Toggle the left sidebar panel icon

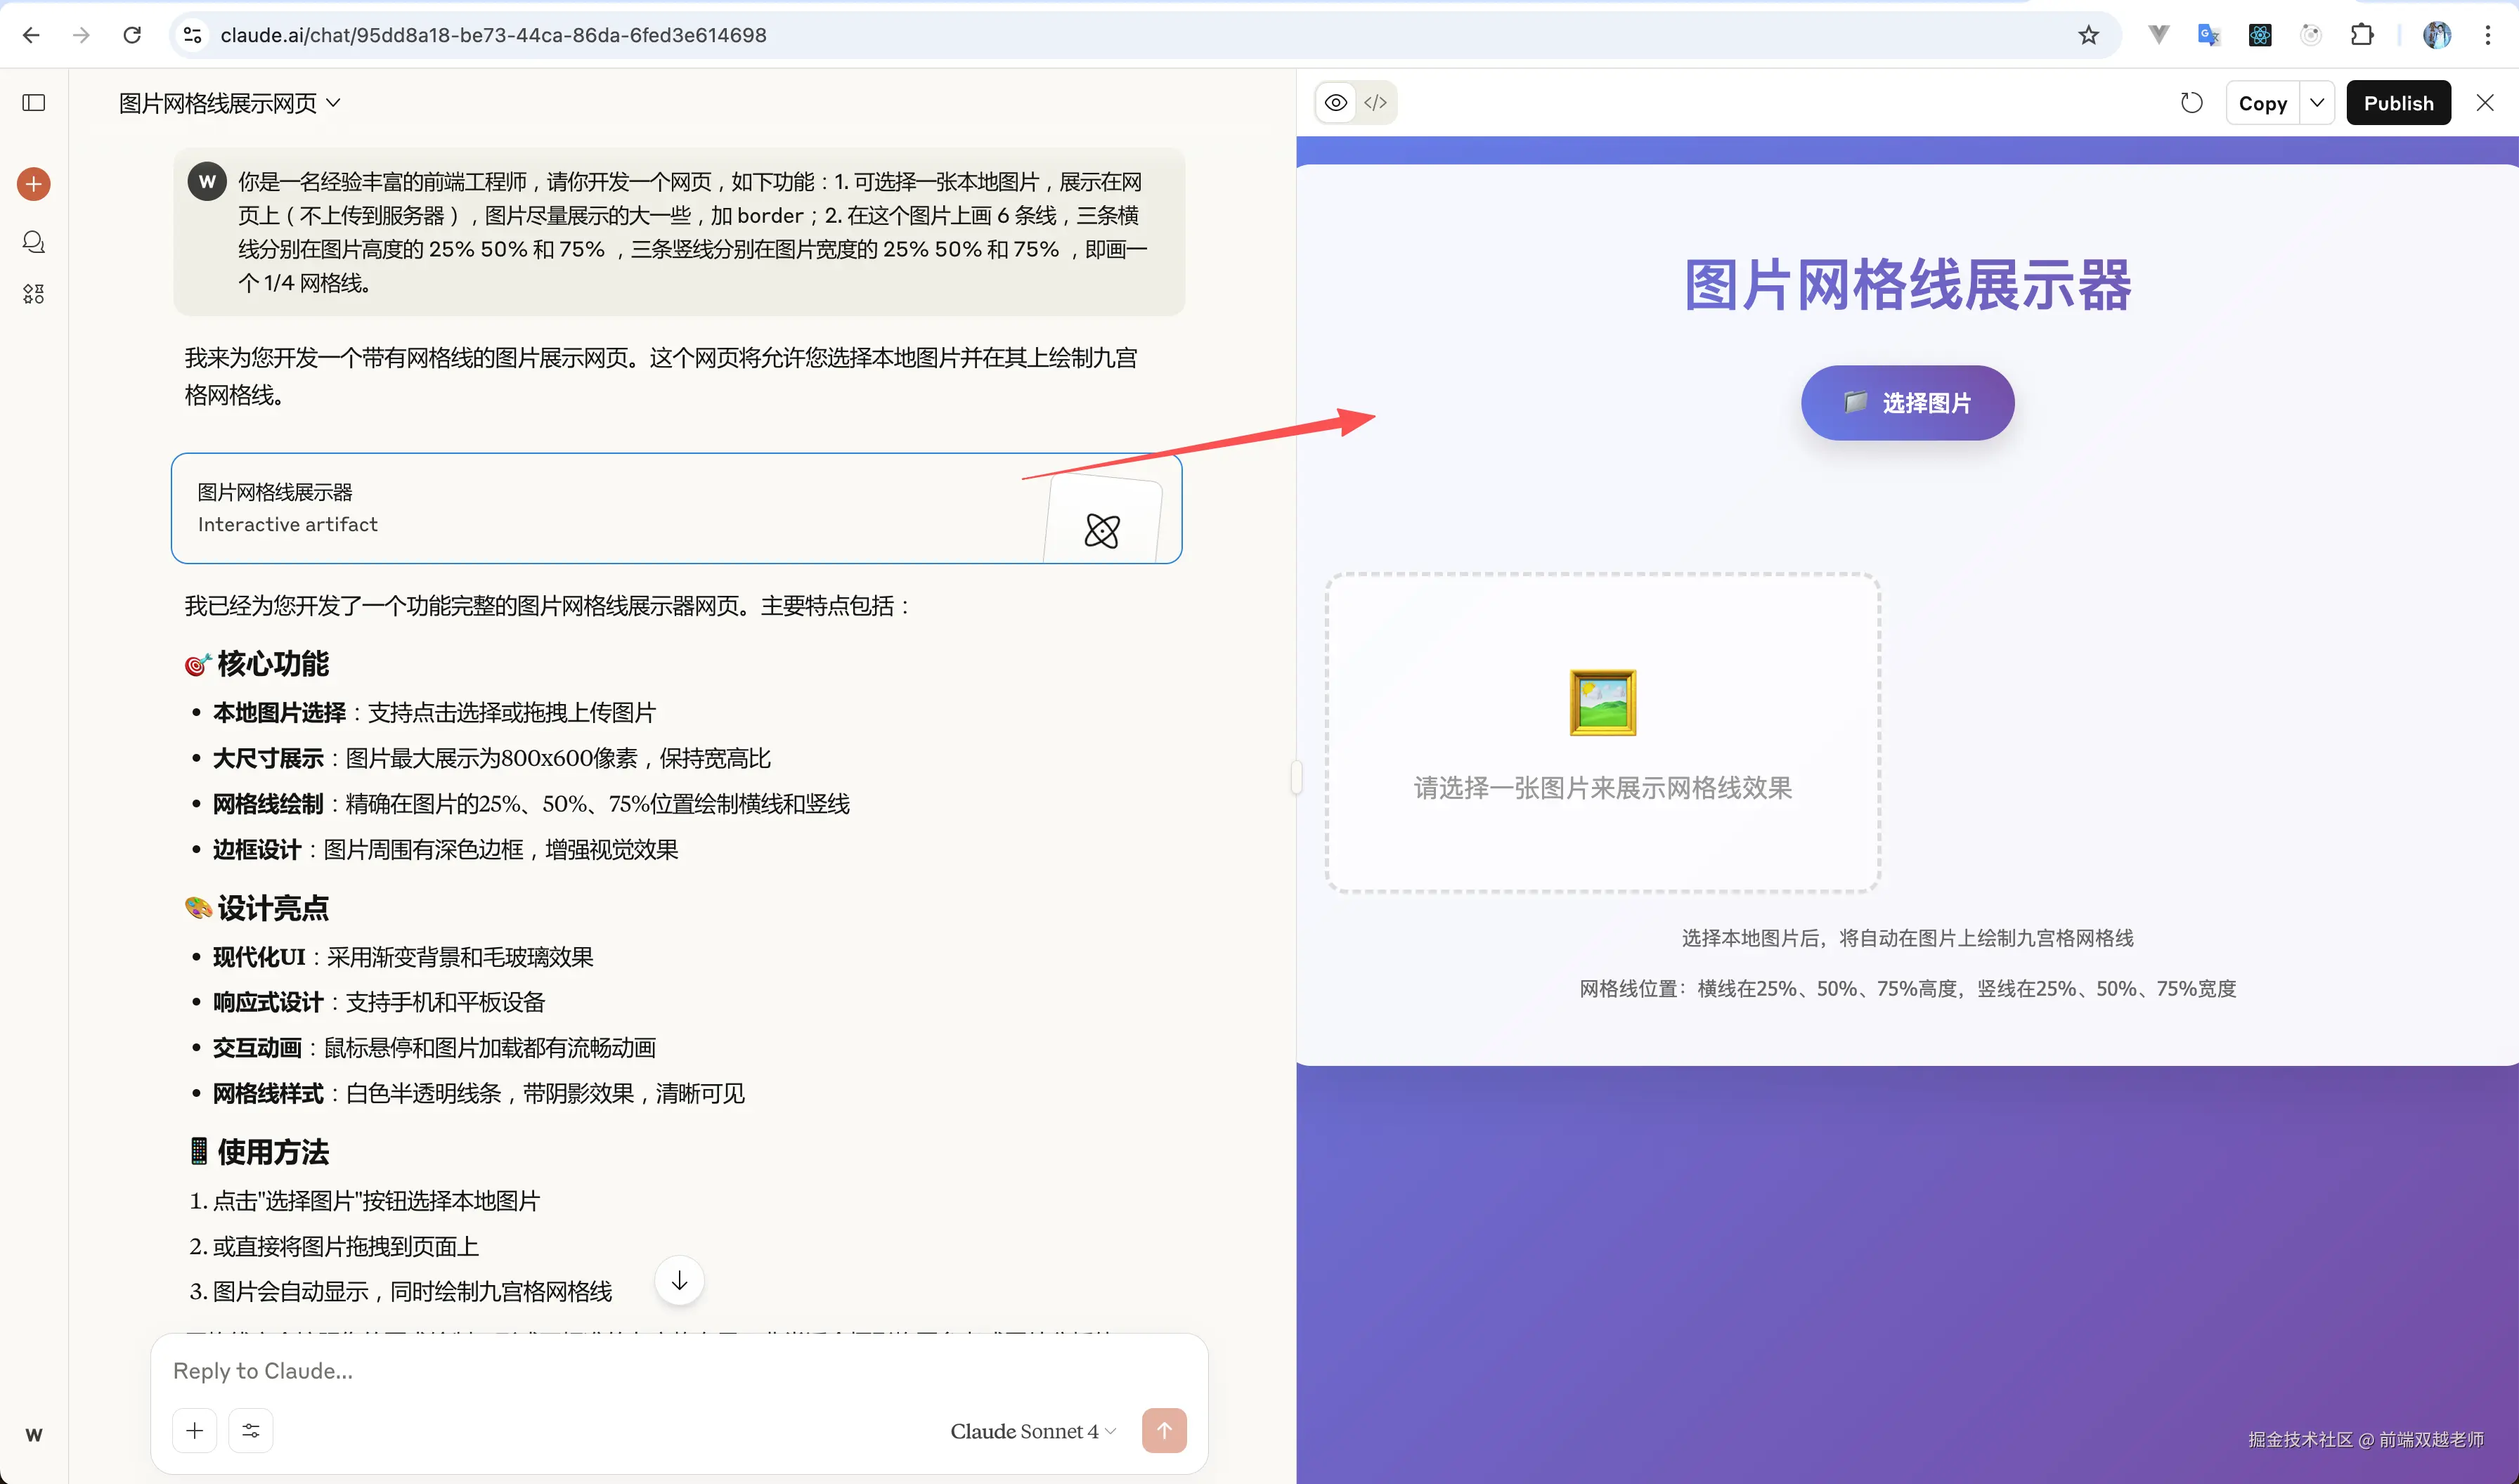pyautogui.click(x=34, y=103)
